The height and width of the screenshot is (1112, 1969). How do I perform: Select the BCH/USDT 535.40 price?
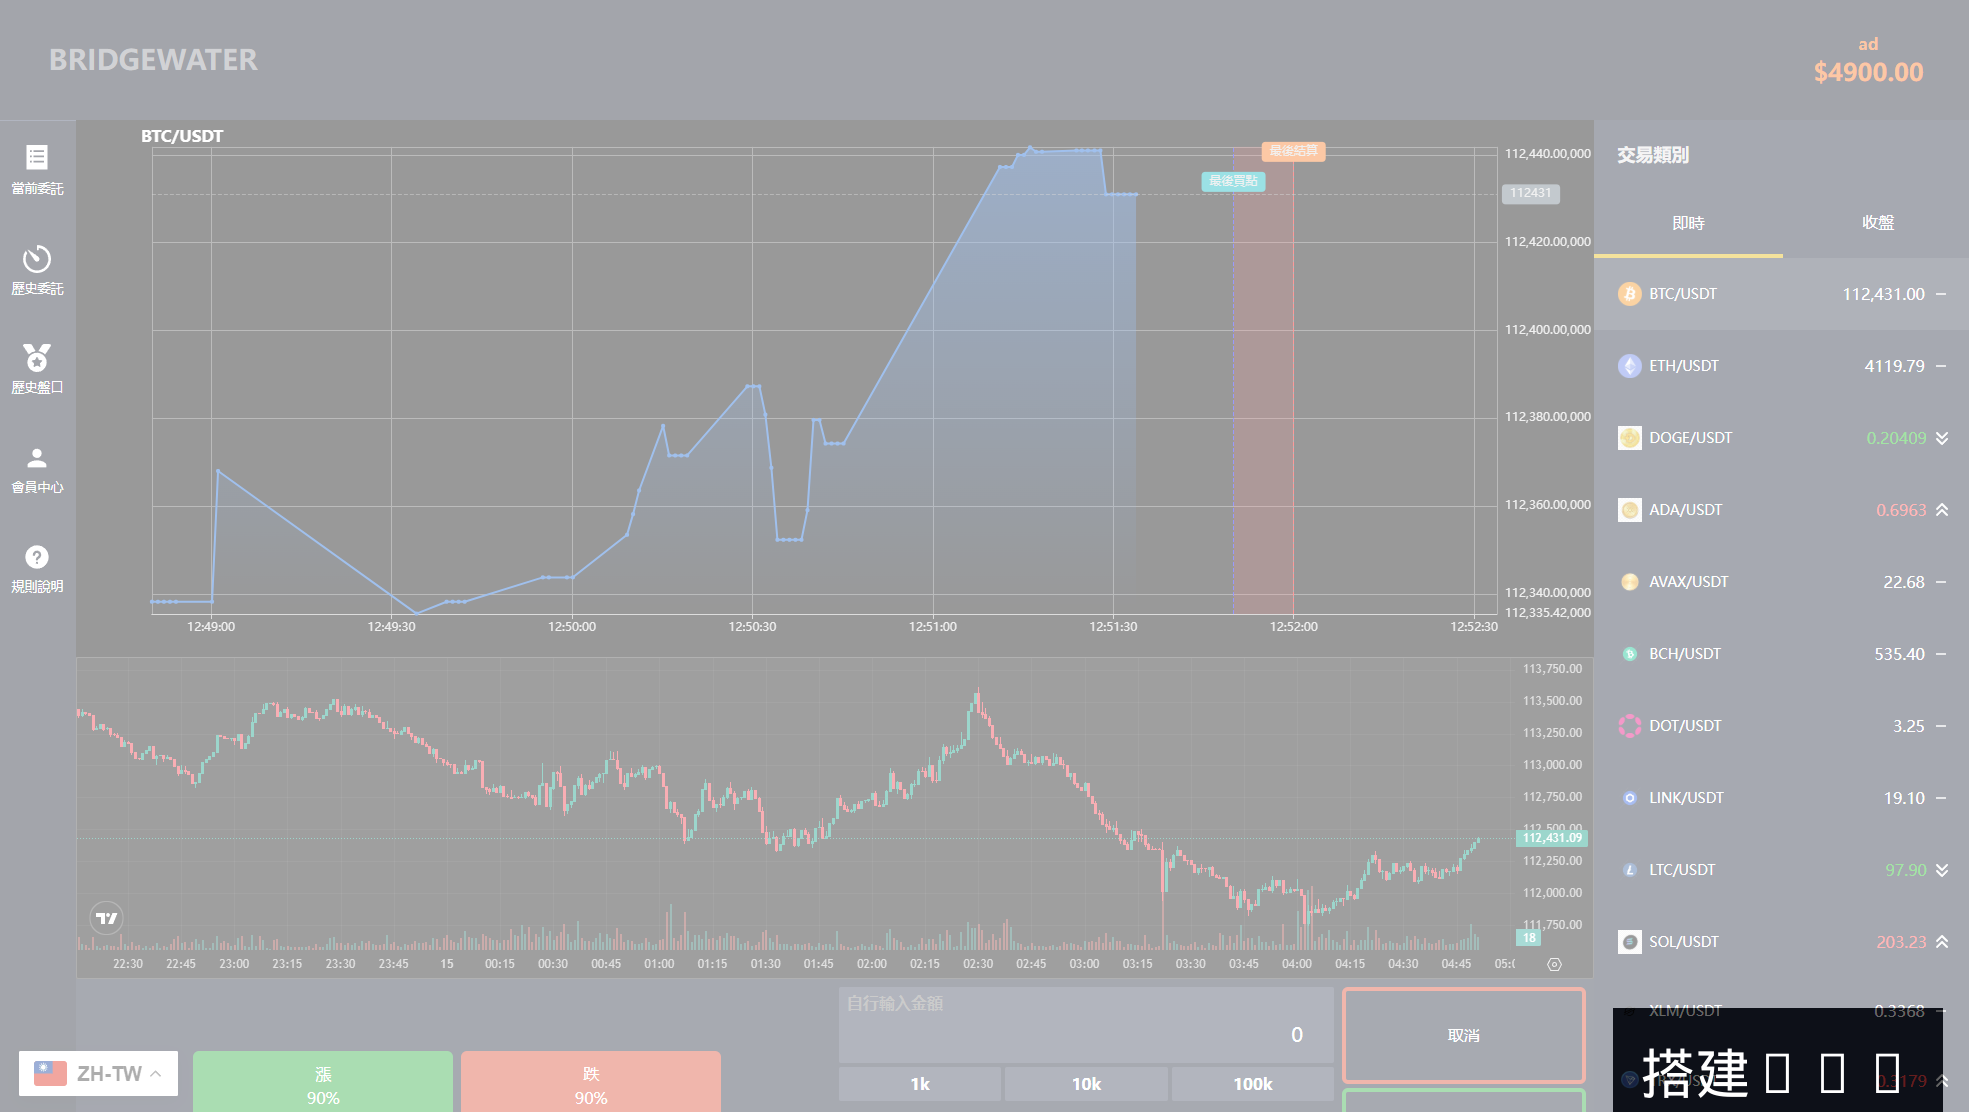(x=1899, y=654)
